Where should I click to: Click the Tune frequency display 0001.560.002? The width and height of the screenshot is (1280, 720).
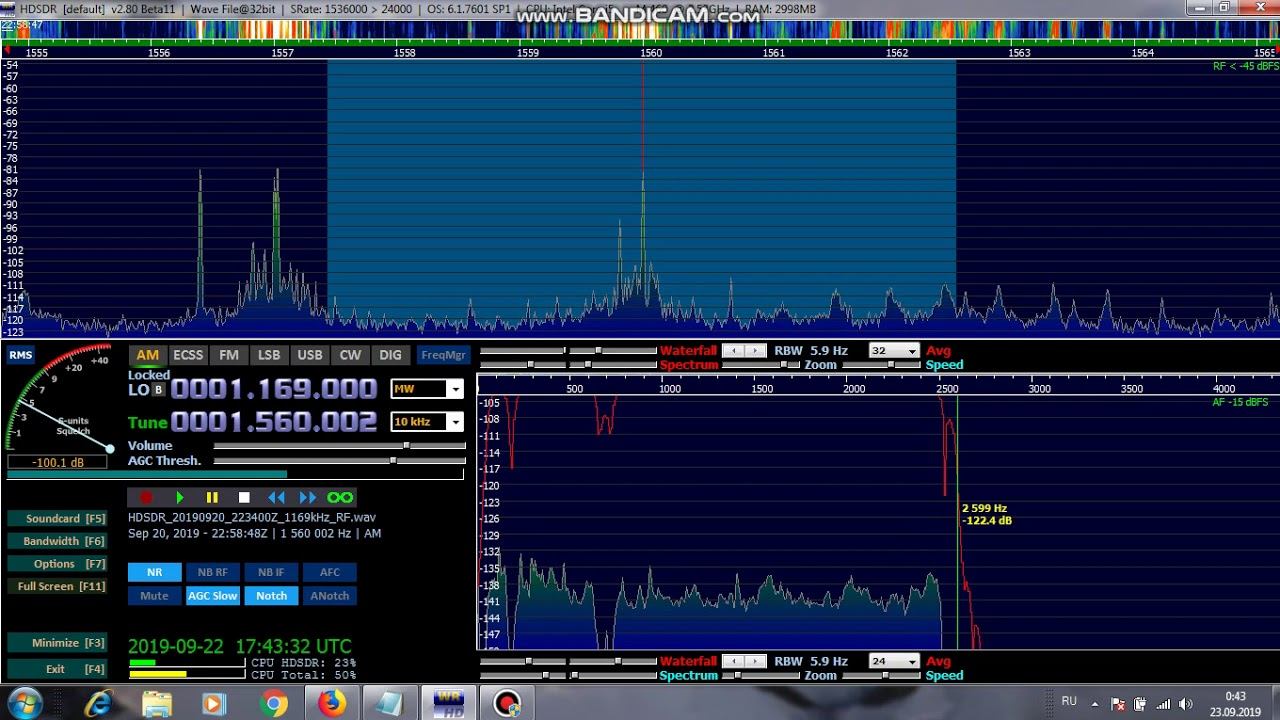[274, 422]
